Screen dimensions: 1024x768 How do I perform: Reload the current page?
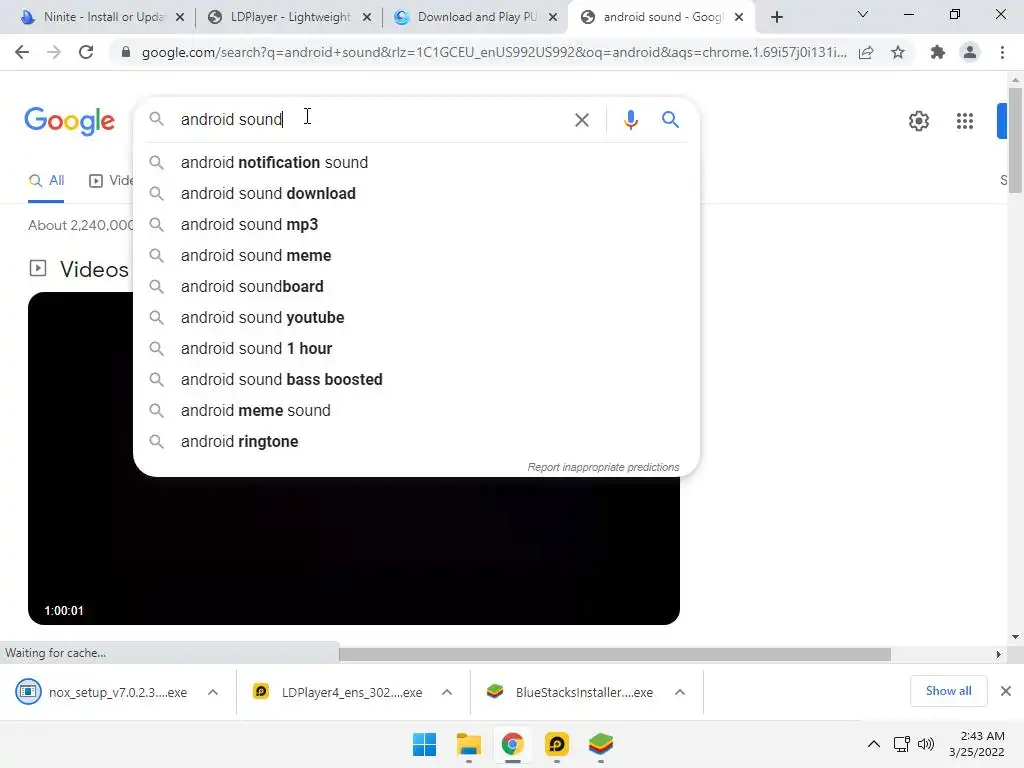[x=86, y=52]
